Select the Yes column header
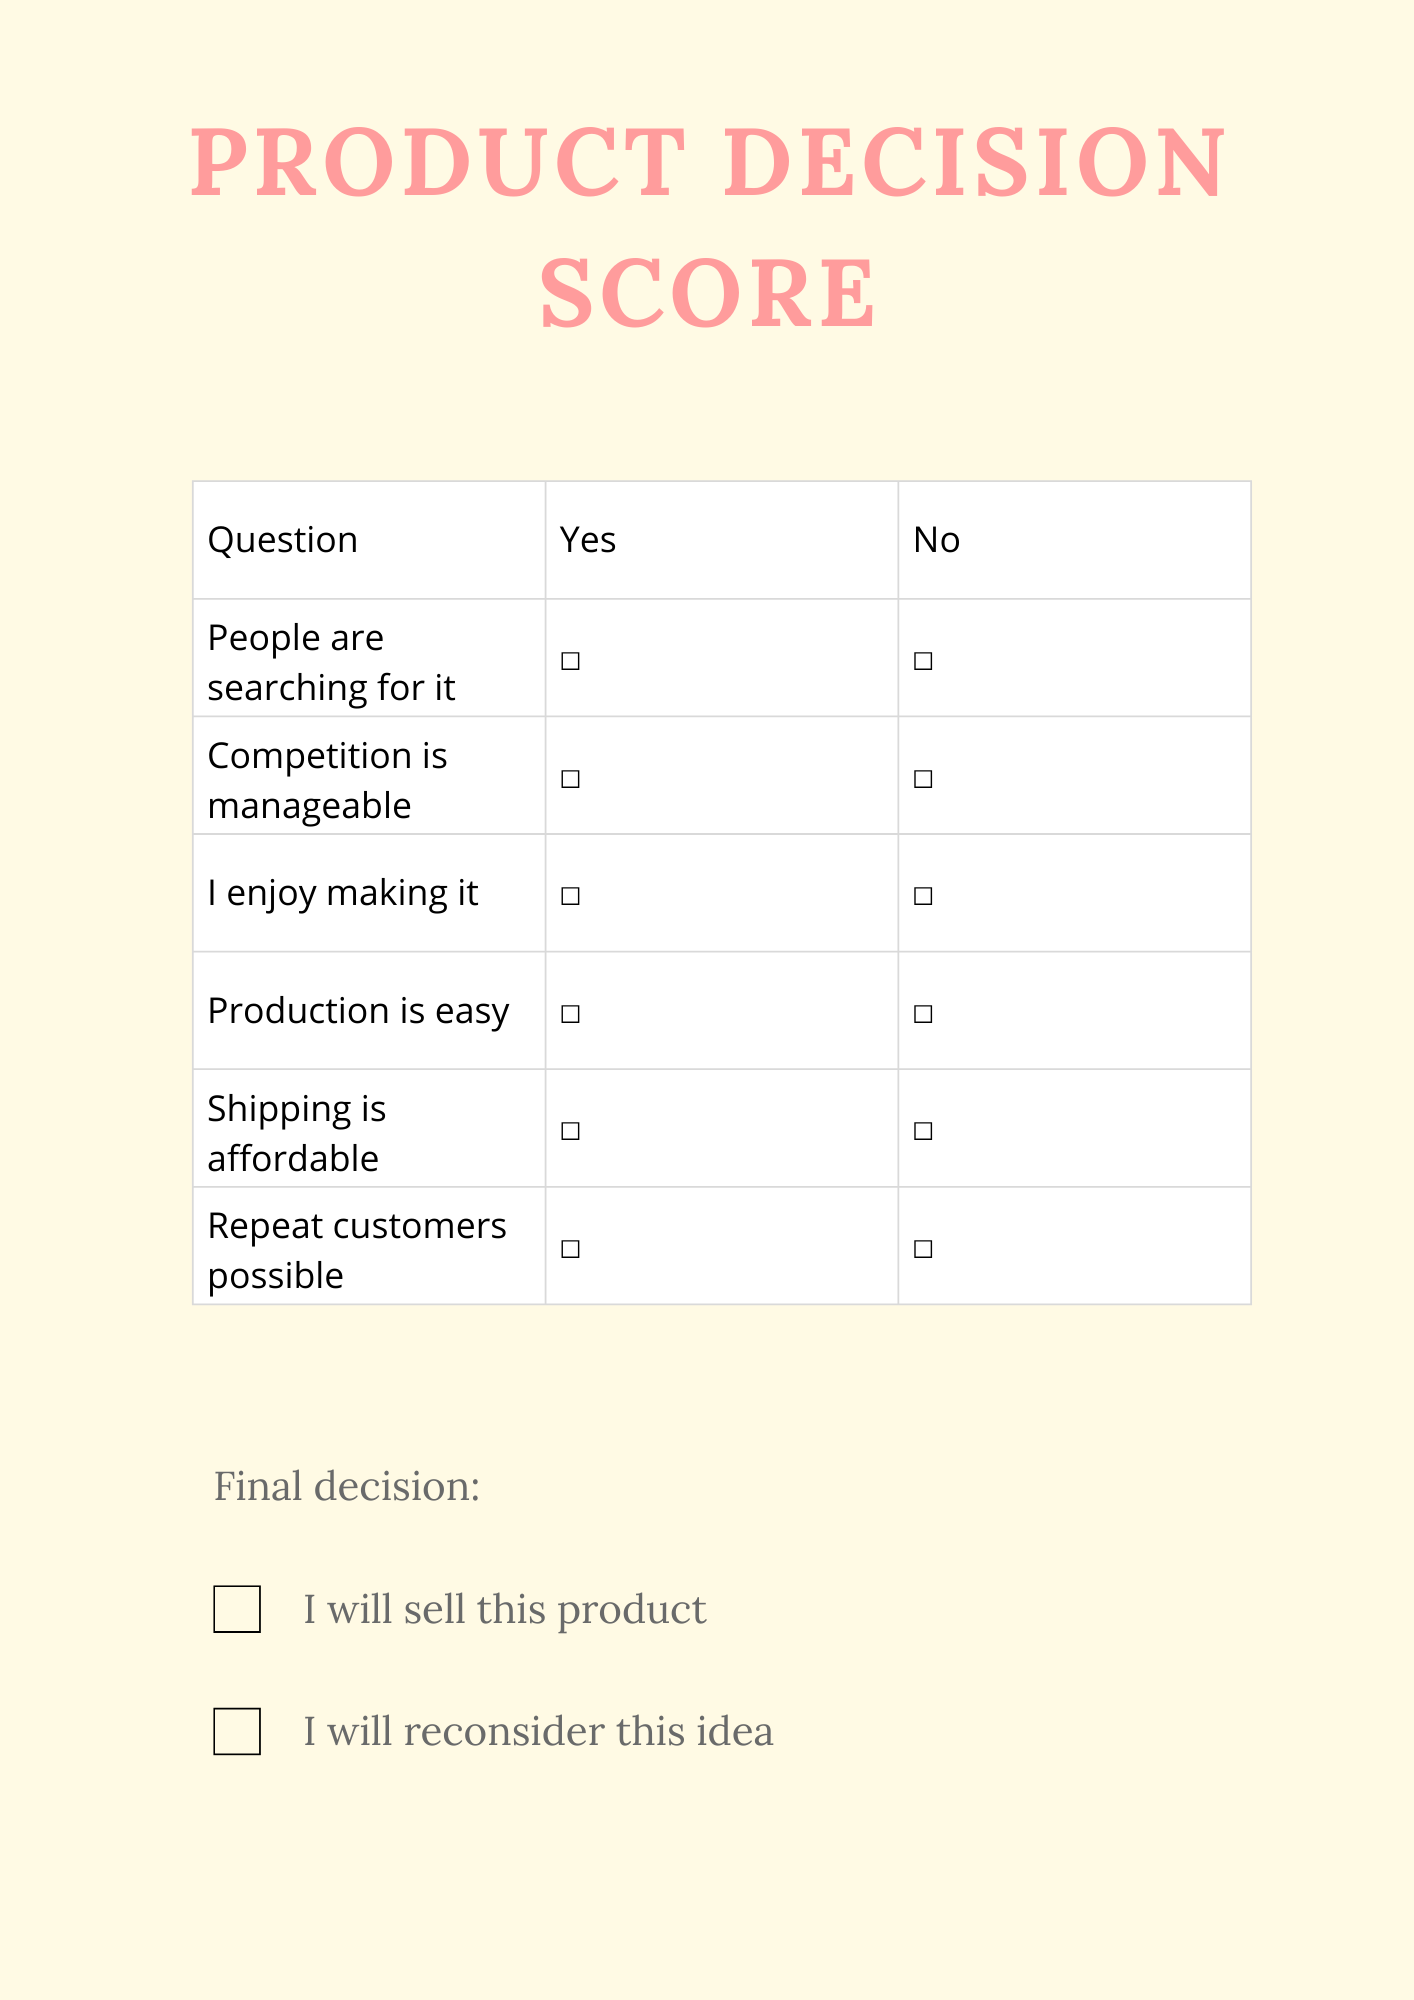The height and width of the screenshot is (2000, 1414). [x=588, y=540]
